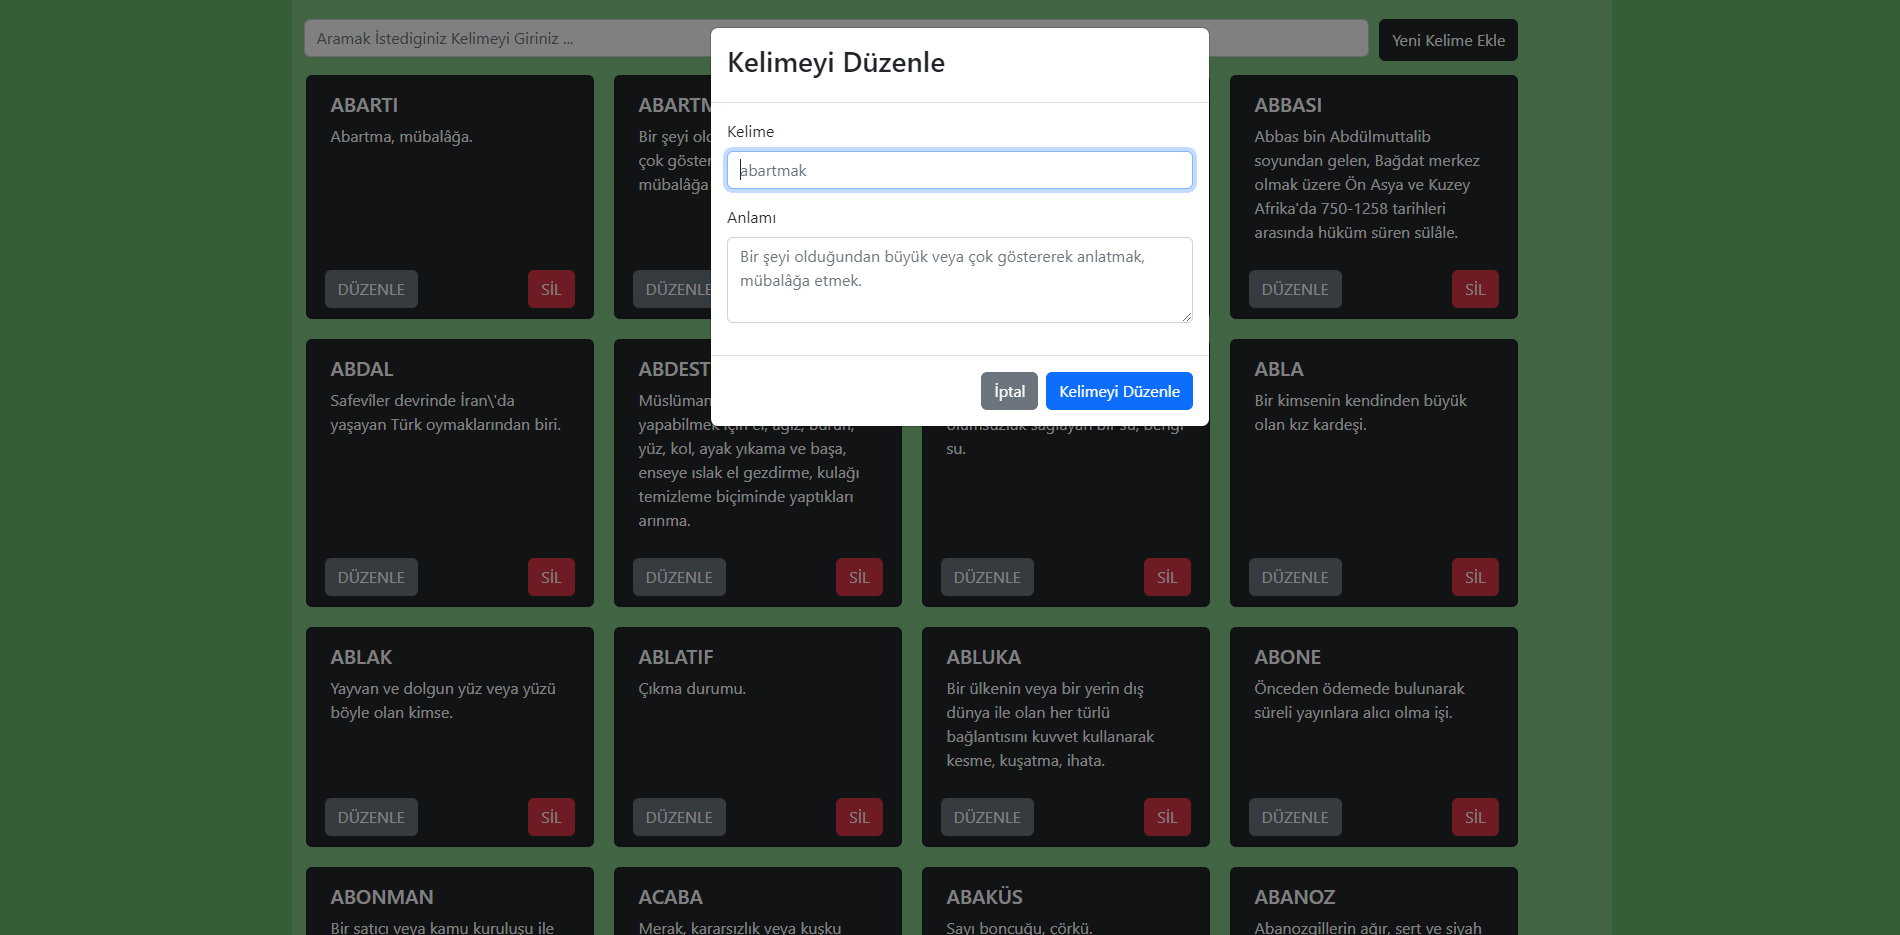Edit the ABARTI word entry

click(x=371, y=289)
